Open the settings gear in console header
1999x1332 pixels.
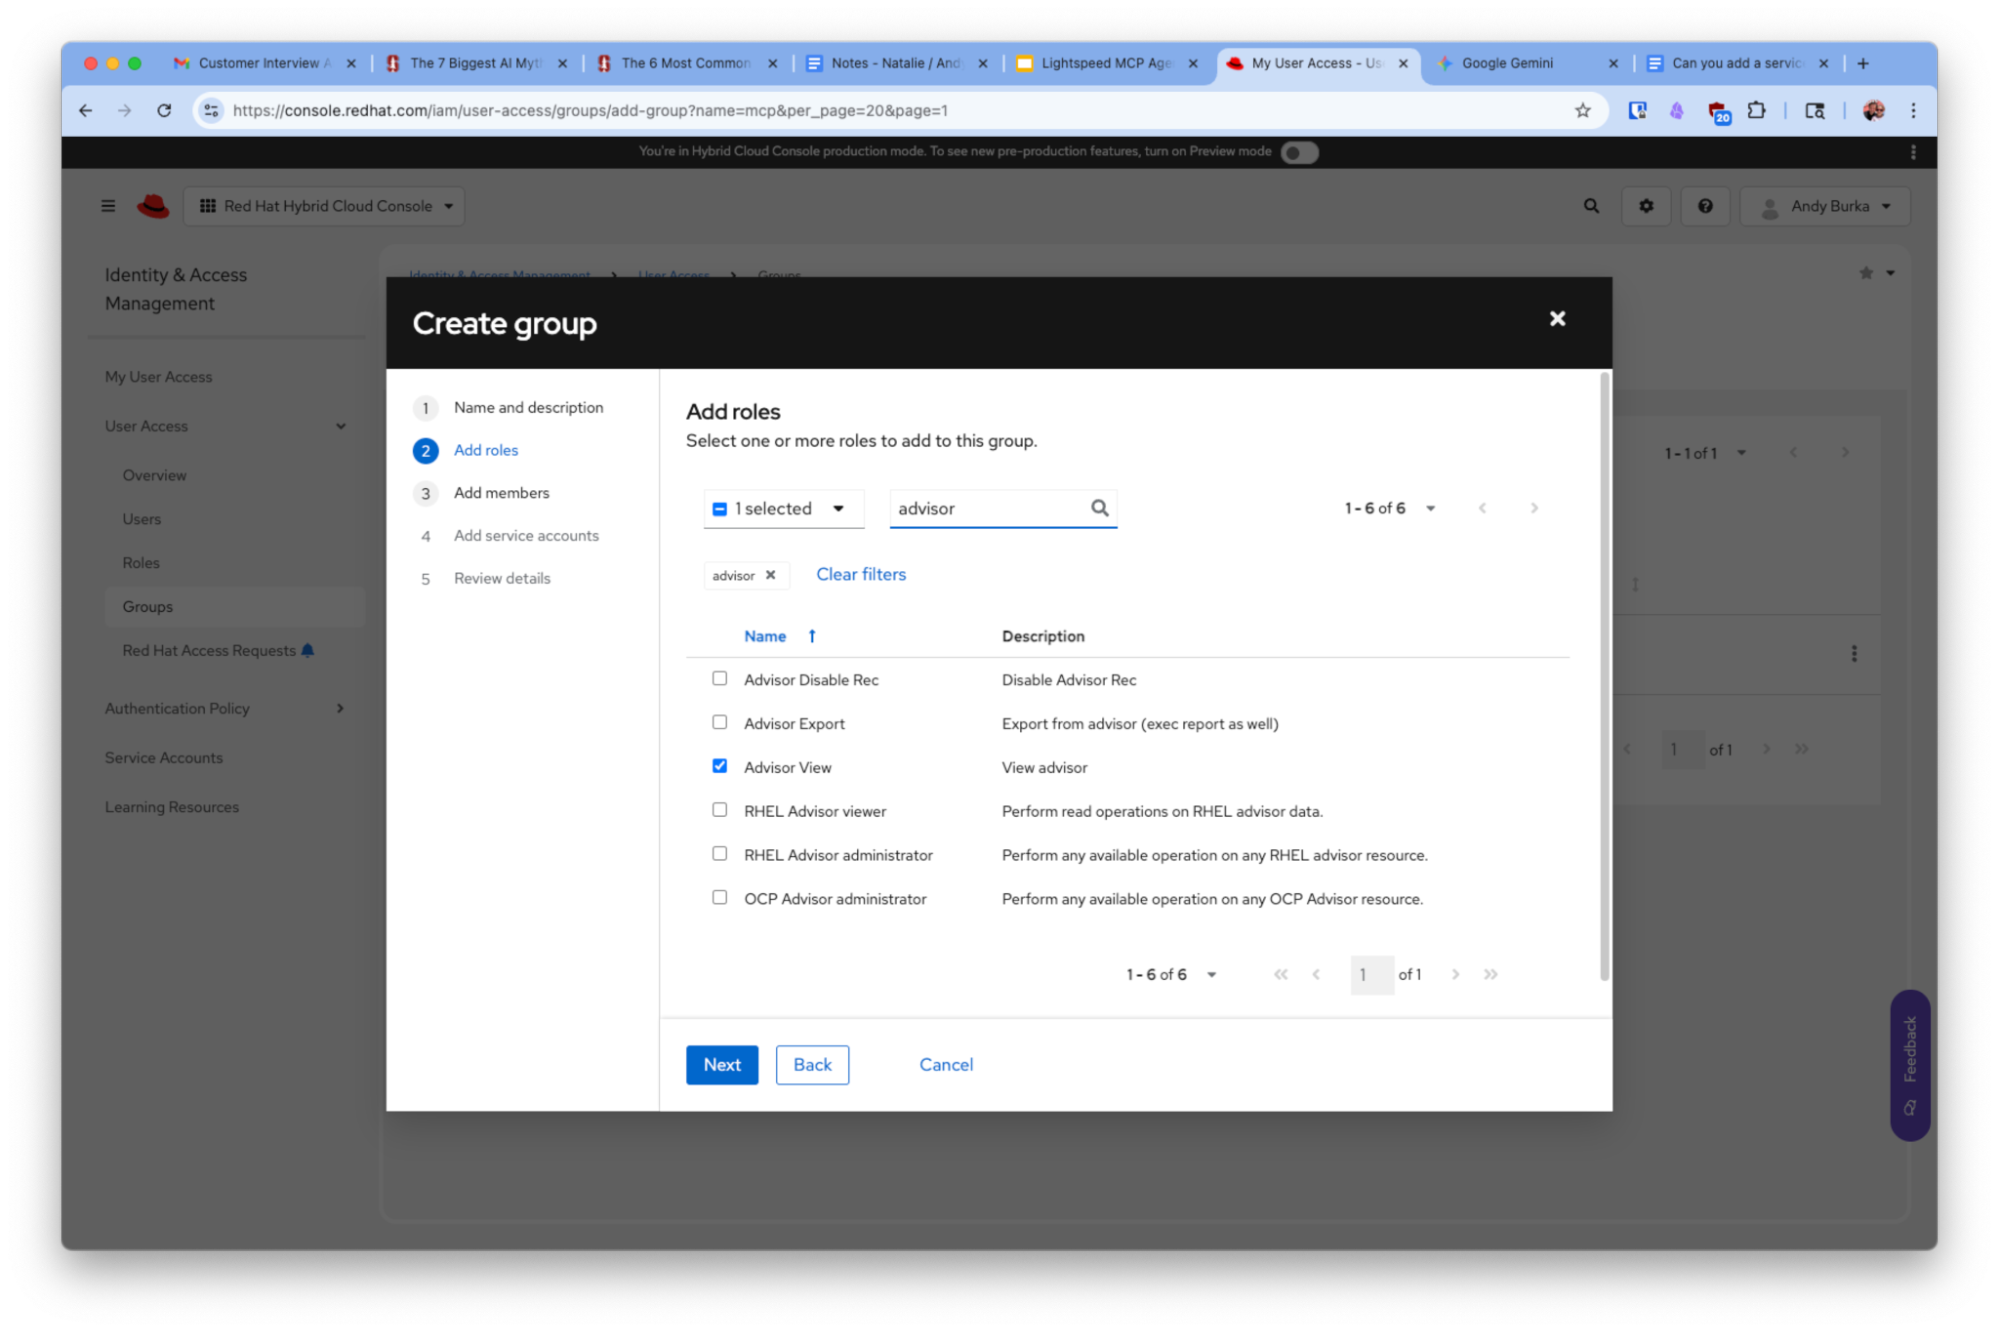tap(1646, 206)
